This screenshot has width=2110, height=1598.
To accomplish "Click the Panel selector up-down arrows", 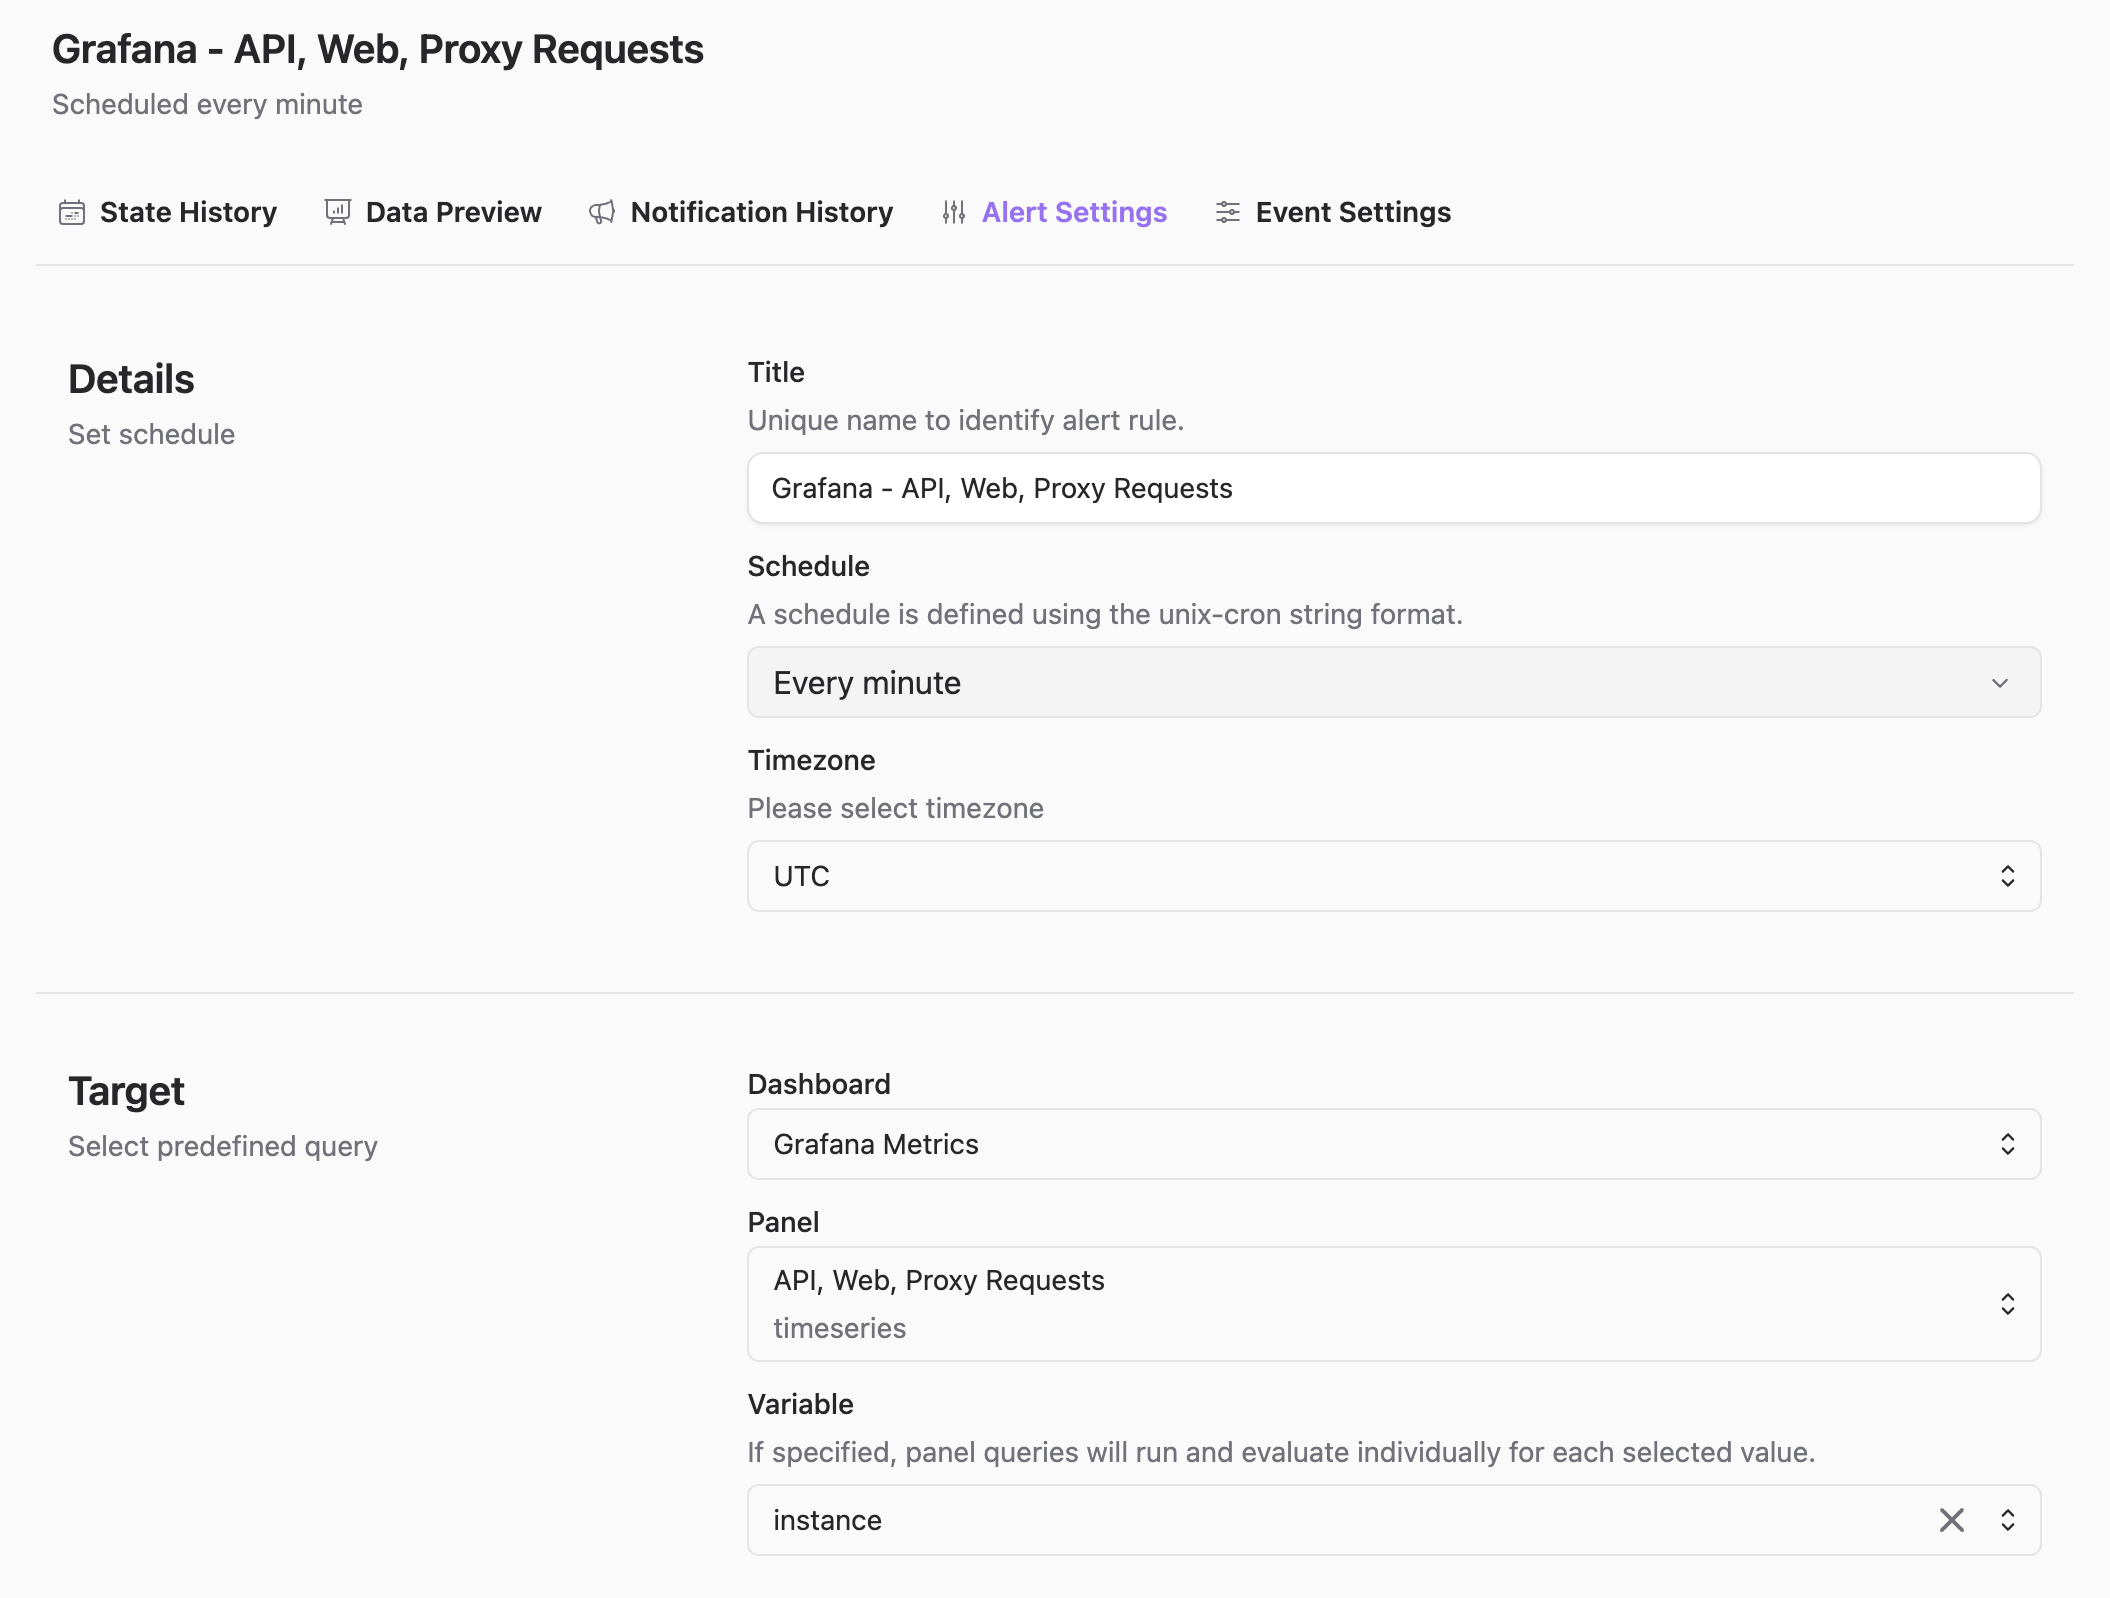I will [2008, 1304].
